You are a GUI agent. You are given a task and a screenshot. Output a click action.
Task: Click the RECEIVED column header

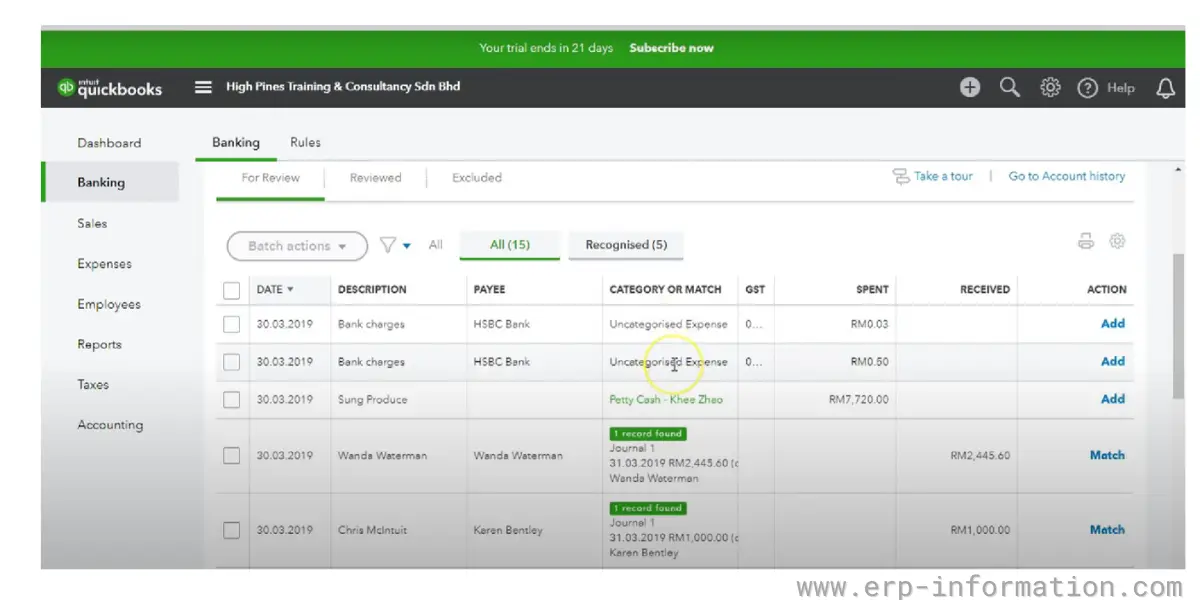[985, 289]
